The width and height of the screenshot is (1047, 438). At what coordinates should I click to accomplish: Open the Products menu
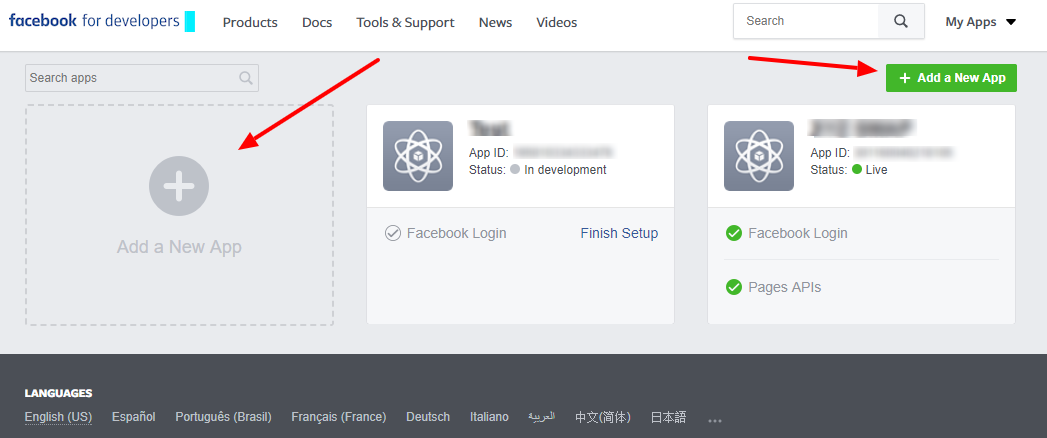(x=250, y=22)
